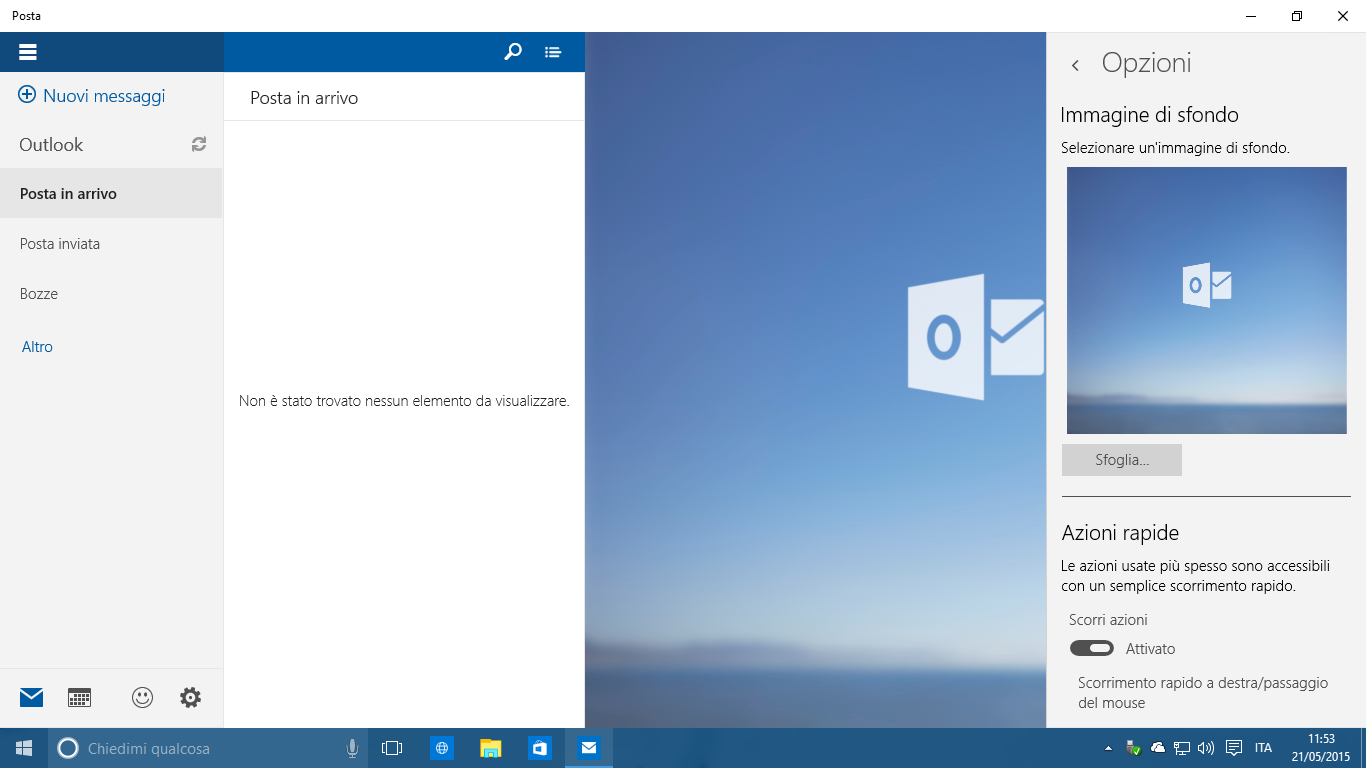
Task: Change the ITA input language
Action: coord(1263,748)
